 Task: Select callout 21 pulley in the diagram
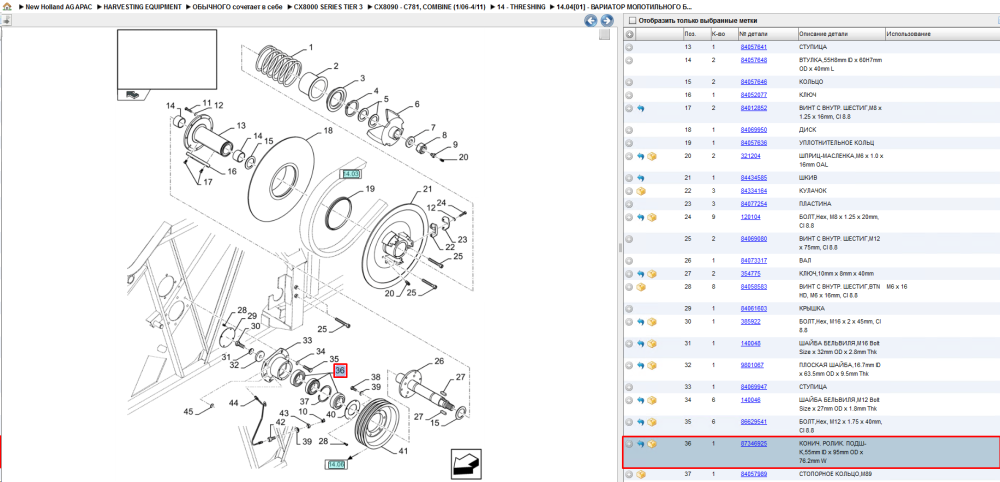pos(427,189)
